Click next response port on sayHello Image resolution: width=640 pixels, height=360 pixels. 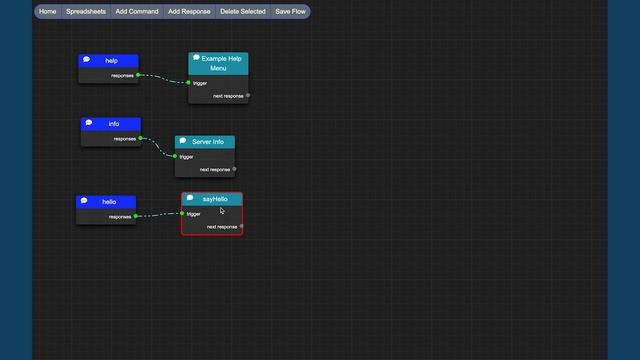pos(242,226)
